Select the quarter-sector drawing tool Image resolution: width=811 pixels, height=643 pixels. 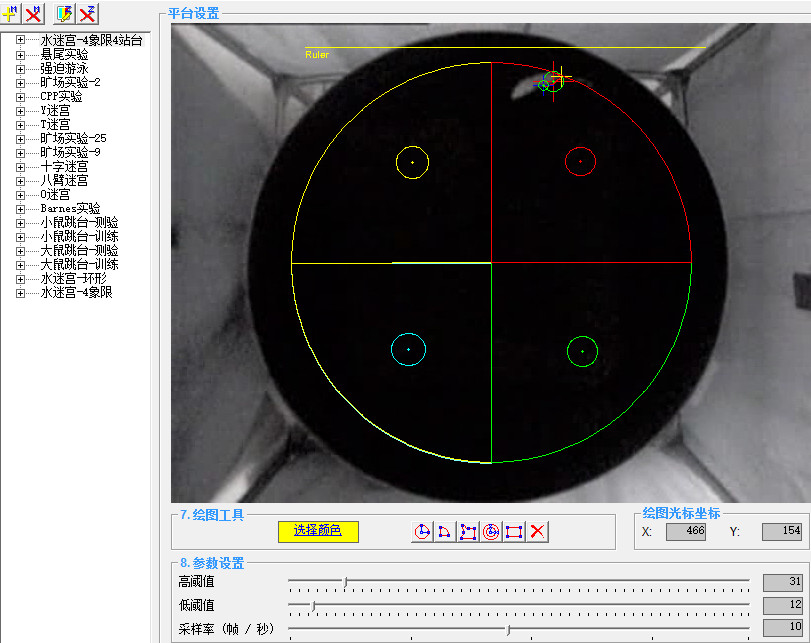click(x=445, y=531)
